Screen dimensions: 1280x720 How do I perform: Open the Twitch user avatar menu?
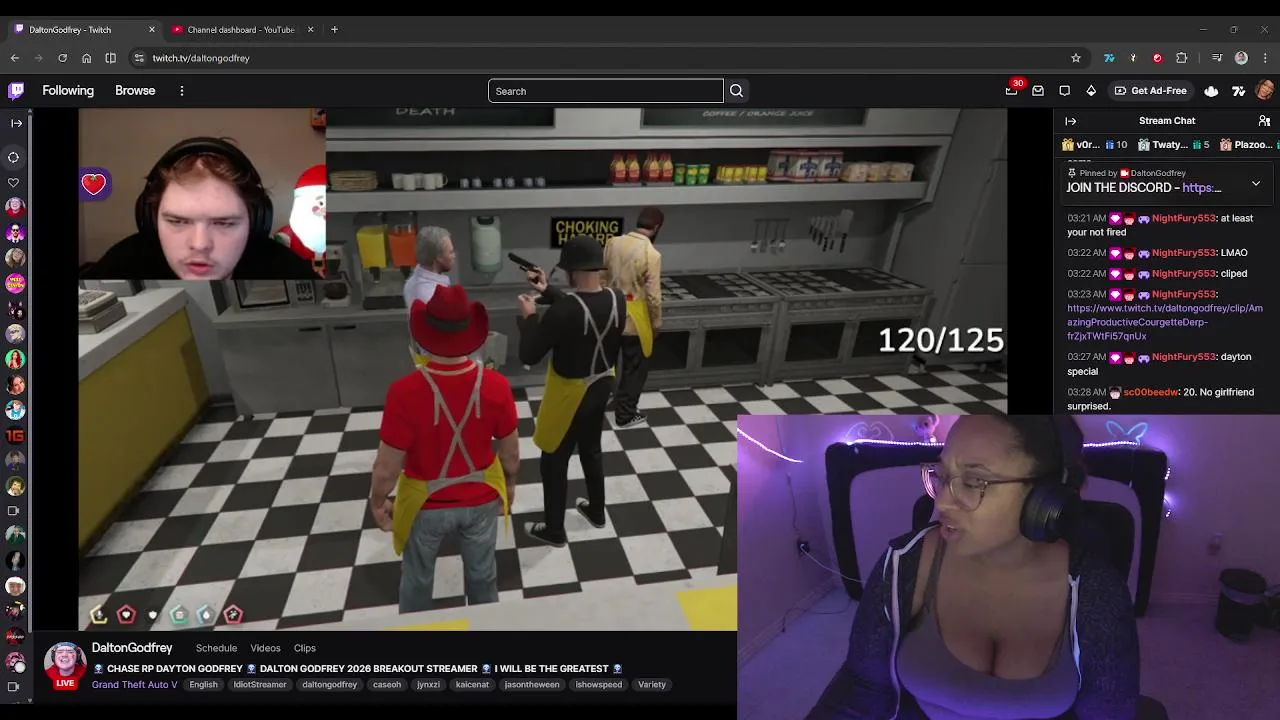coord(1265,91)
